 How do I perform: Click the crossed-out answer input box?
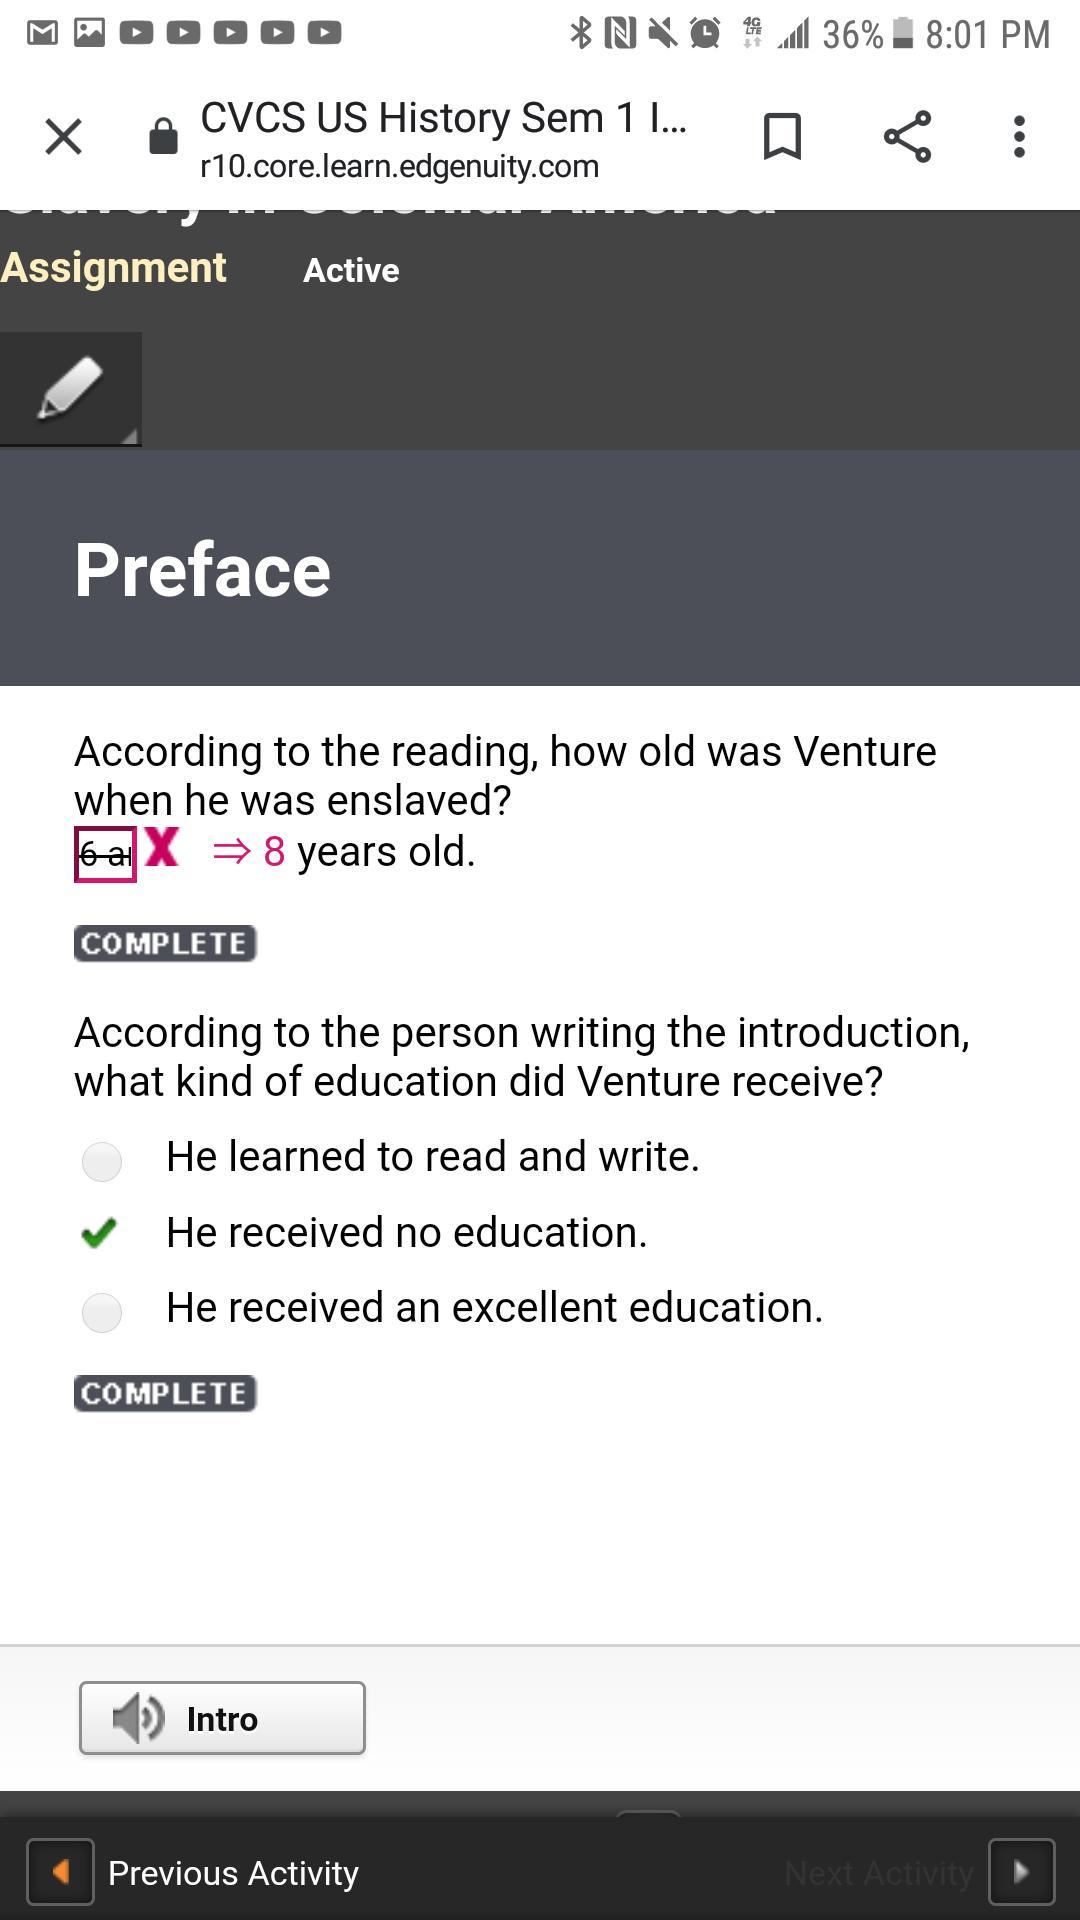(x=105, y=854)
